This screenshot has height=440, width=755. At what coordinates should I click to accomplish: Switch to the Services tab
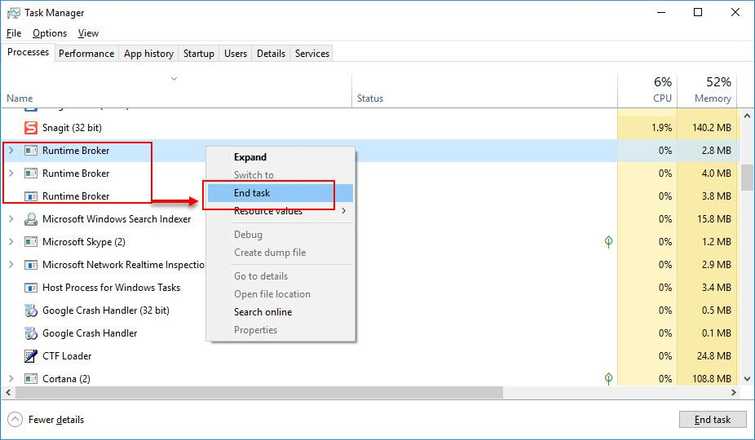point(312,53)
